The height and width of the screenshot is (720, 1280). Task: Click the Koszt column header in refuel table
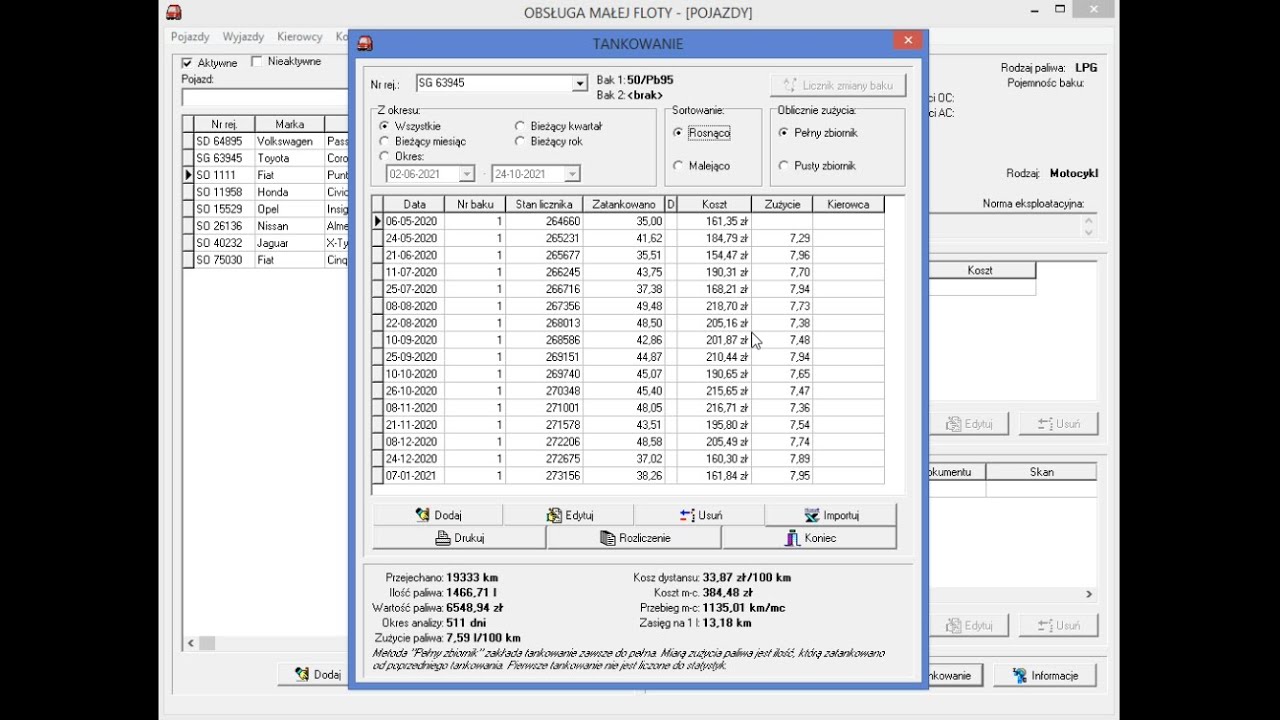[714, 204]
